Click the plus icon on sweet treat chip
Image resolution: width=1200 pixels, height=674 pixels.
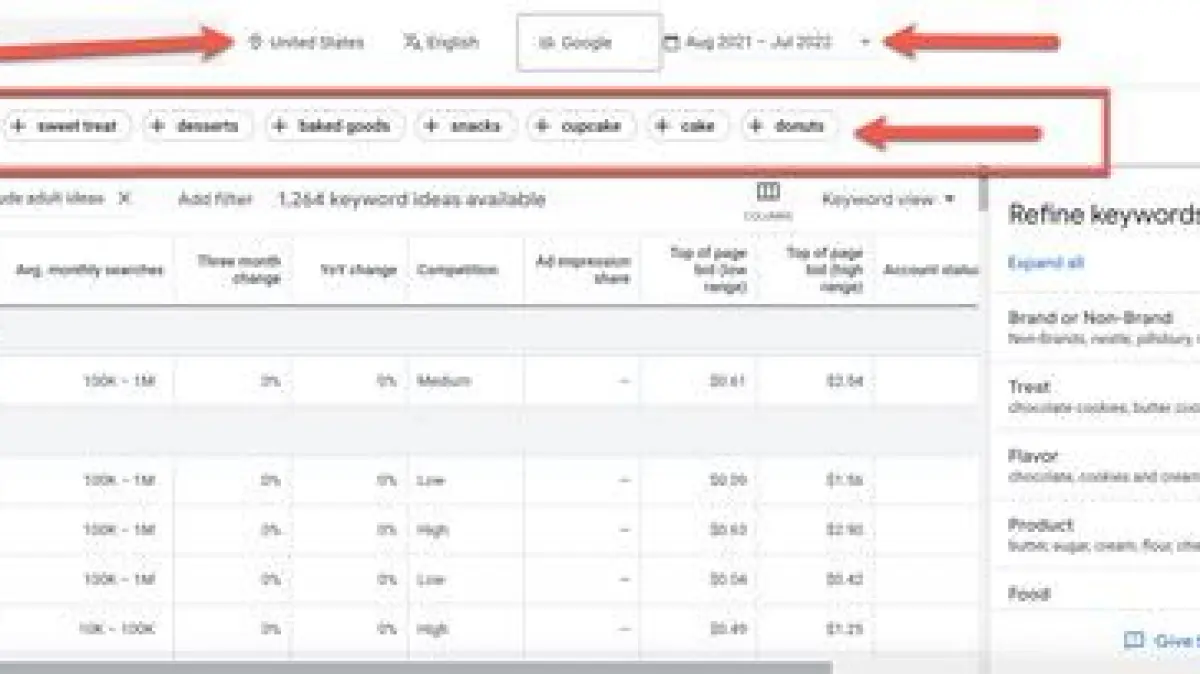[19, 126]
